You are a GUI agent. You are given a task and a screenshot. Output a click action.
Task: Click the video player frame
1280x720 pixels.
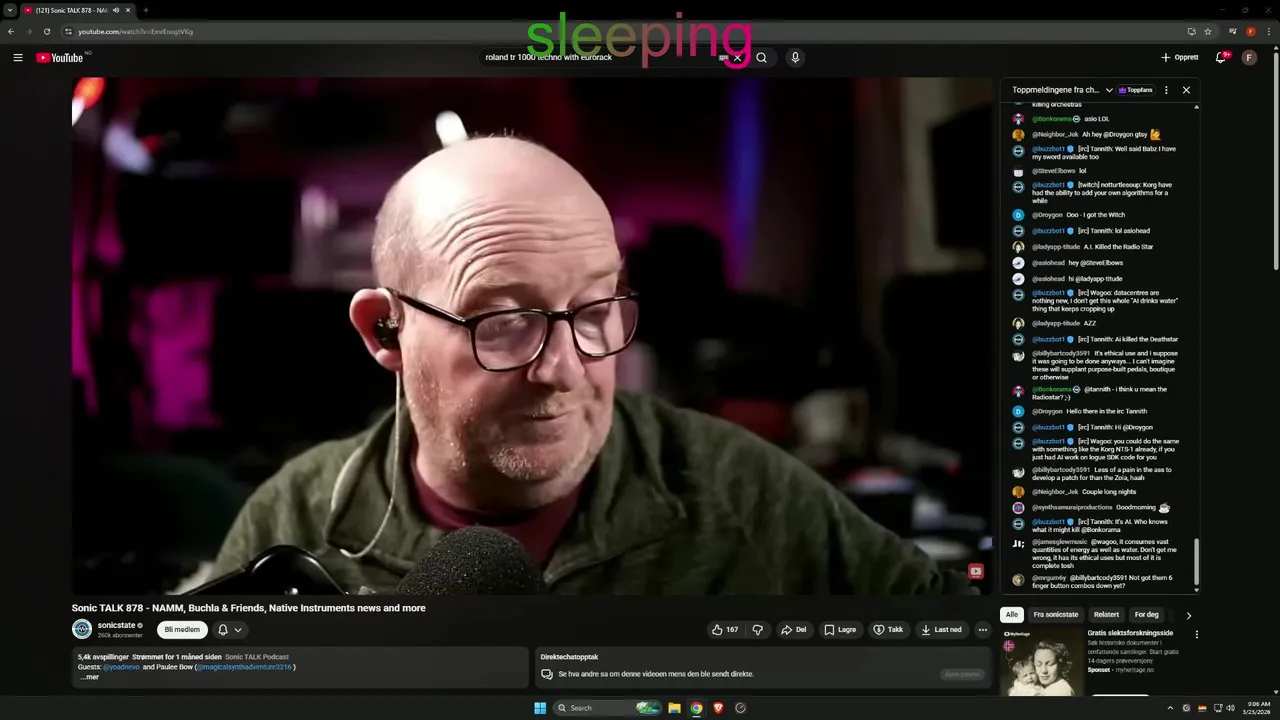tap(532, 336)
